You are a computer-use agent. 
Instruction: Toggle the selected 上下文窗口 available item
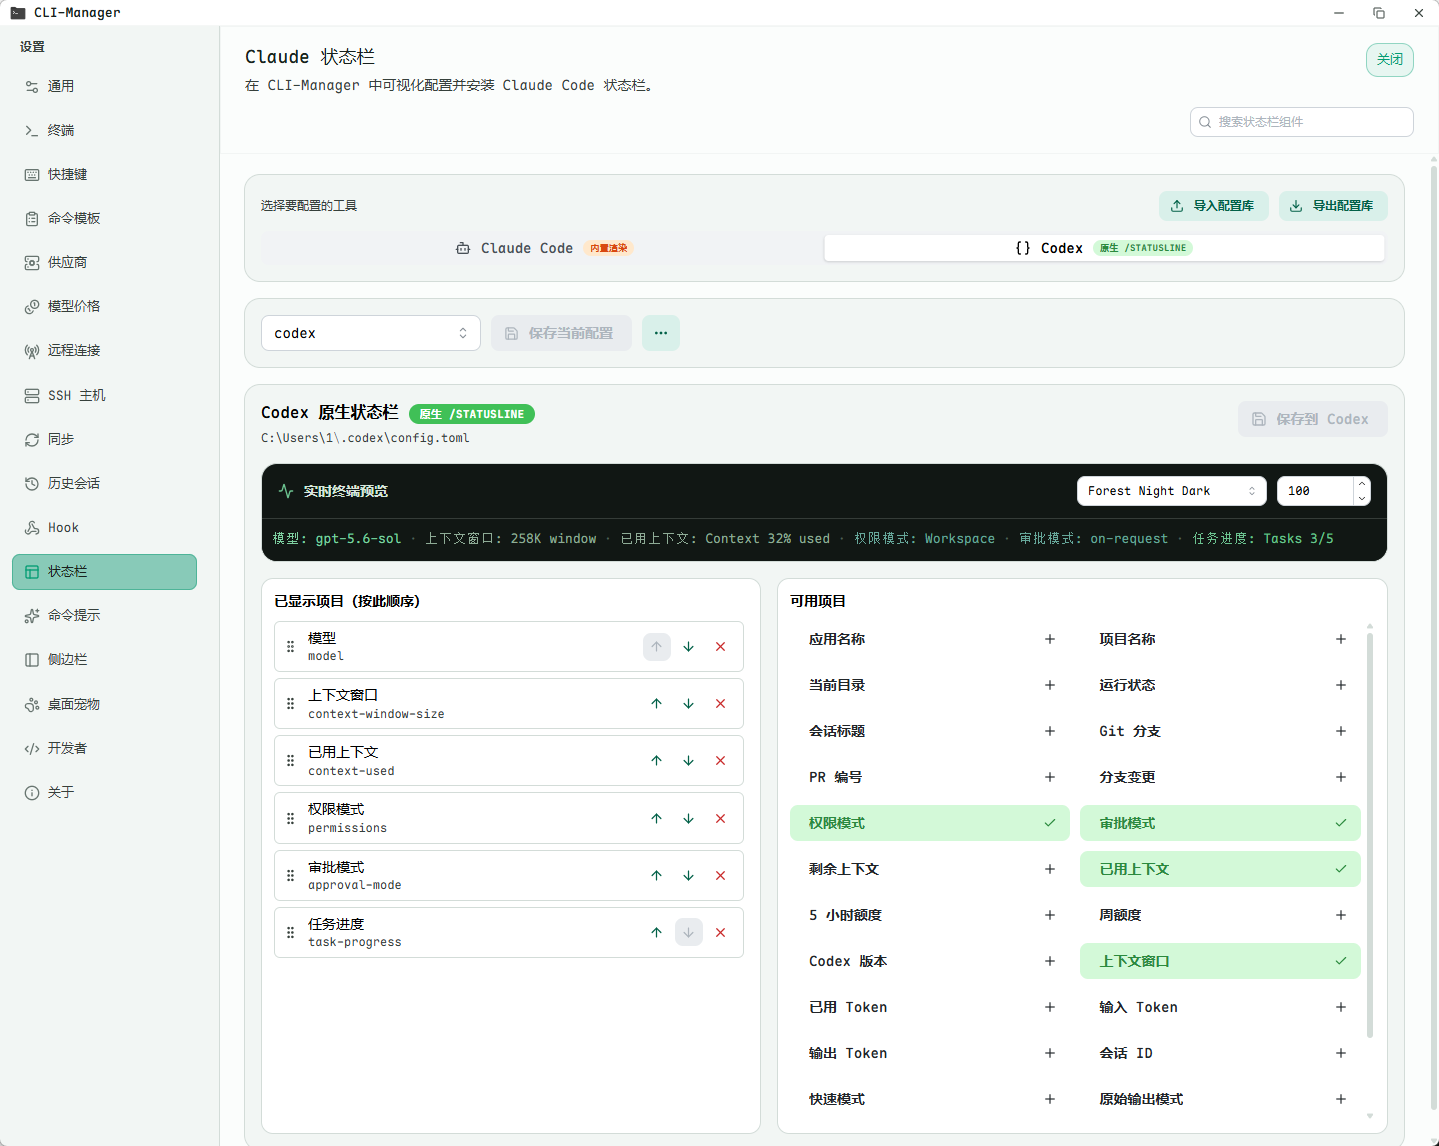tap(1220, 961)
